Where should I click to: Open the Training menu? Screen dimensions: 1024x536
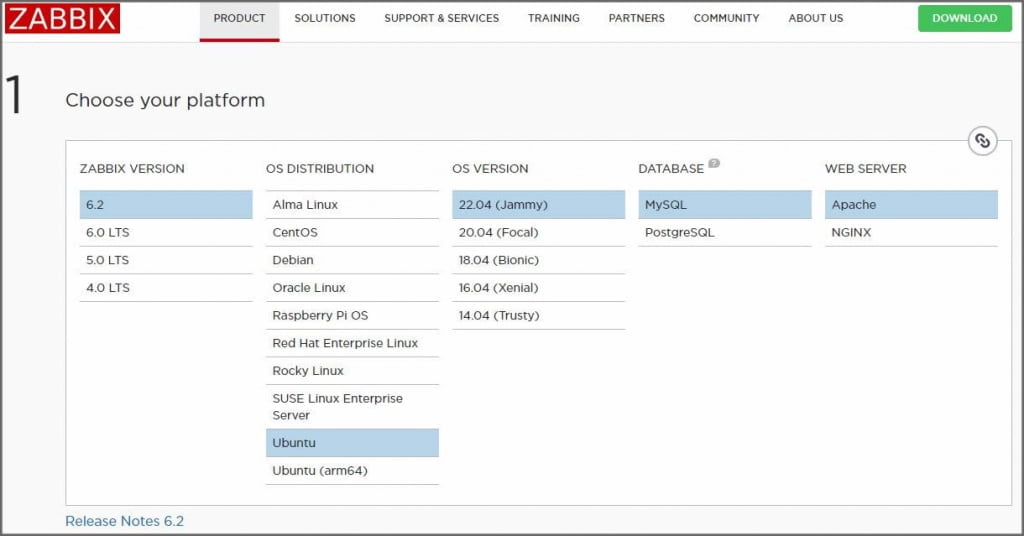click(x=554, y=19)
